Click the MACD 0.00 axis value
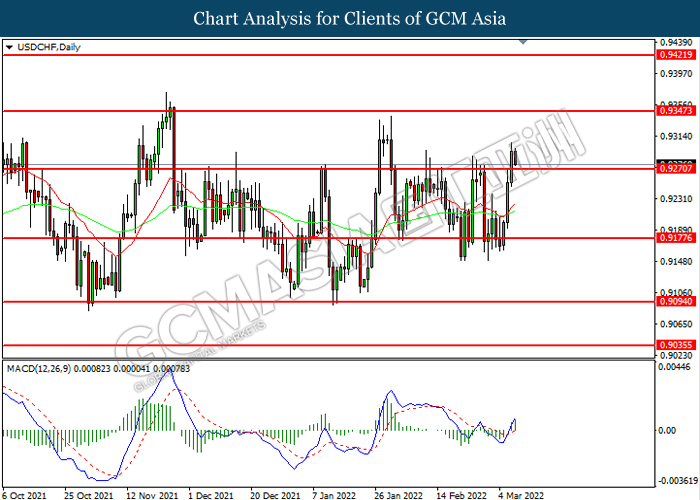Viewport: 700px width, 500px height. [667, 430]
